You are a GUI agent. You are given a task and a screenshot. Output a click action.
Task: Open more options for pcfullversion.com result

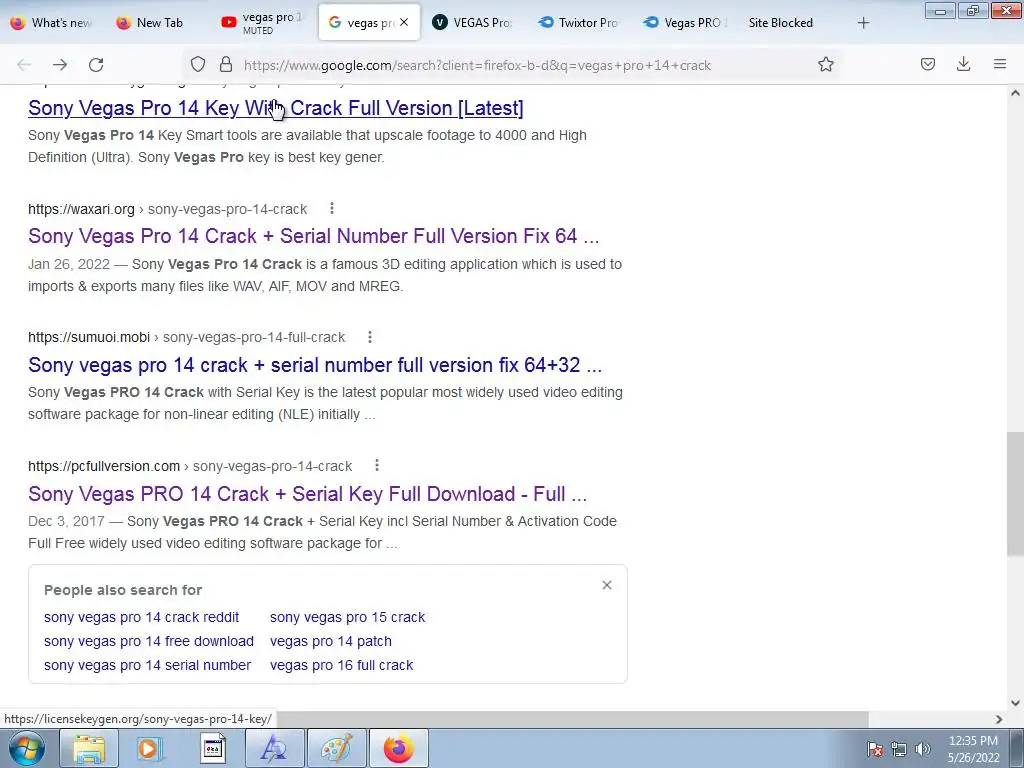pos(377,466)
